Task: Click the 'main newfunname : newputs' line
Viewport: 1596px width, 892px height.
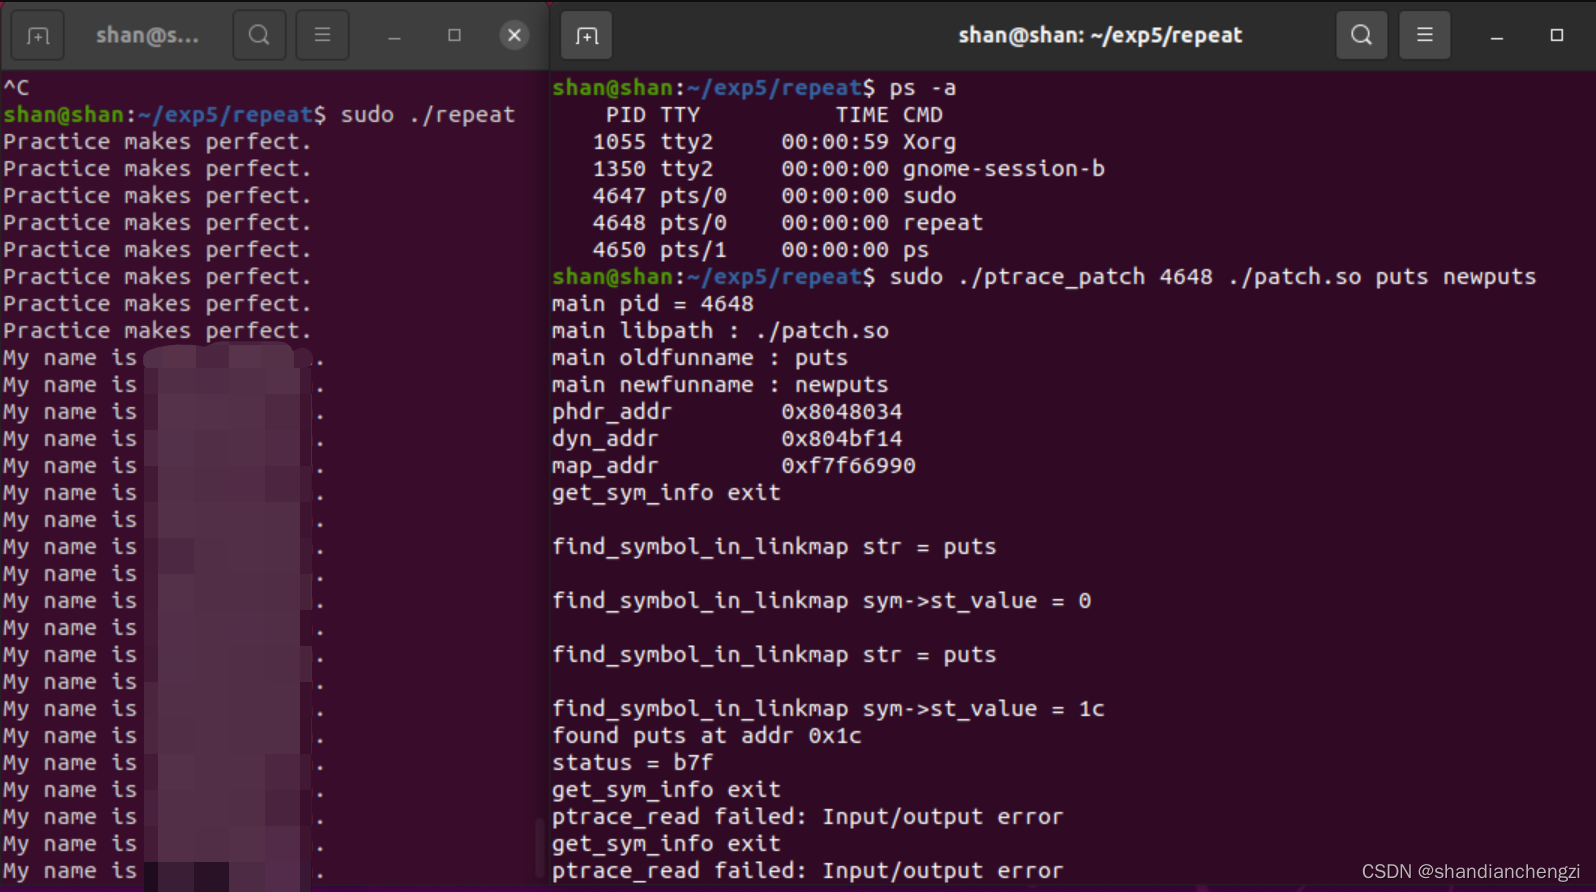Action: (720, 385)
